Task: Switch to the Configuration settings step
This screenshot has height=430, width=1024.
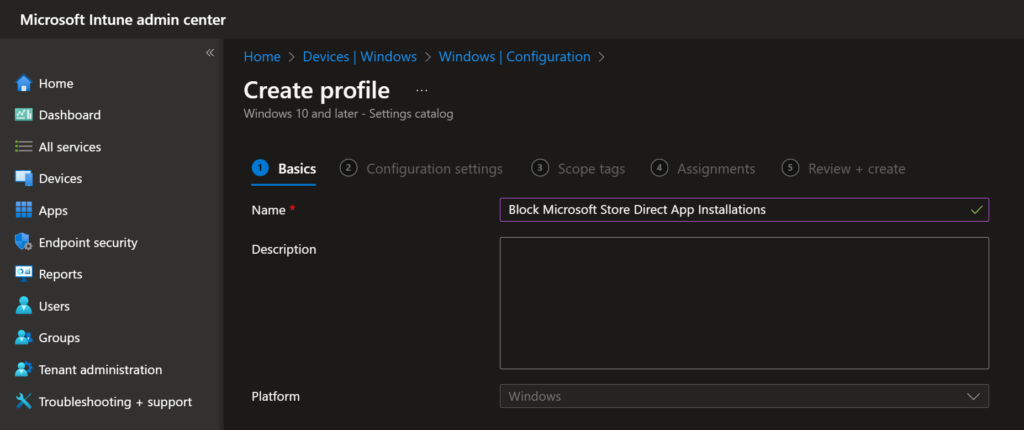Action: (422, 169)
